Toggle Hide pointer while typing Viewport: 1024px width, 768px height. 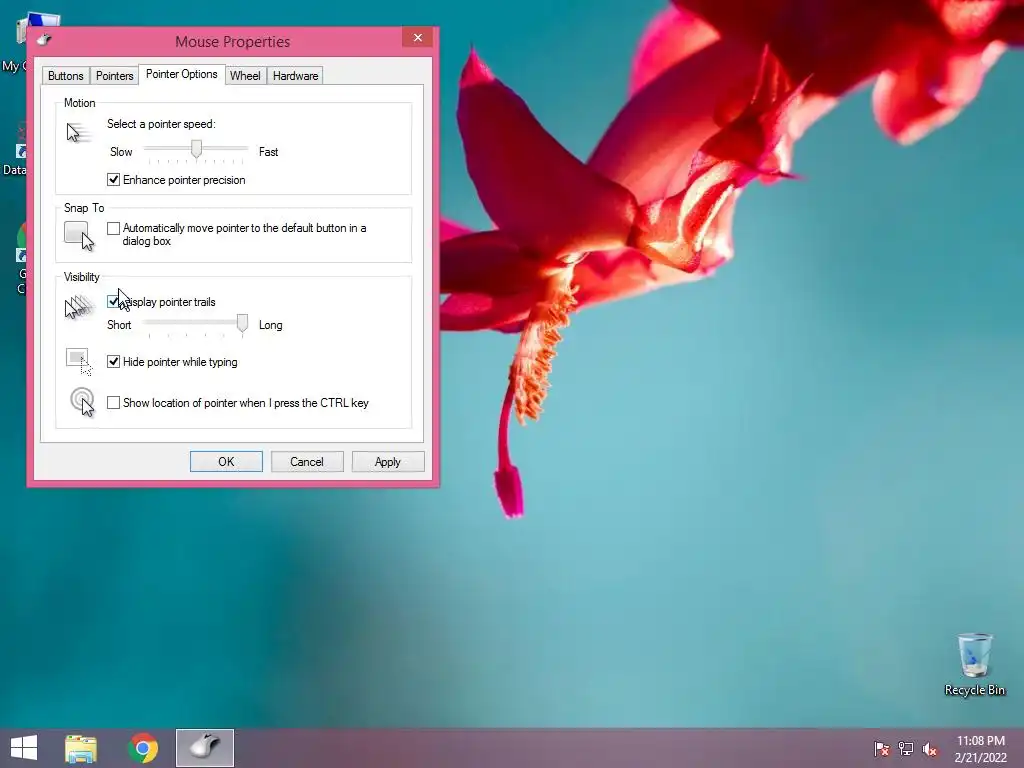click(114, 362)
